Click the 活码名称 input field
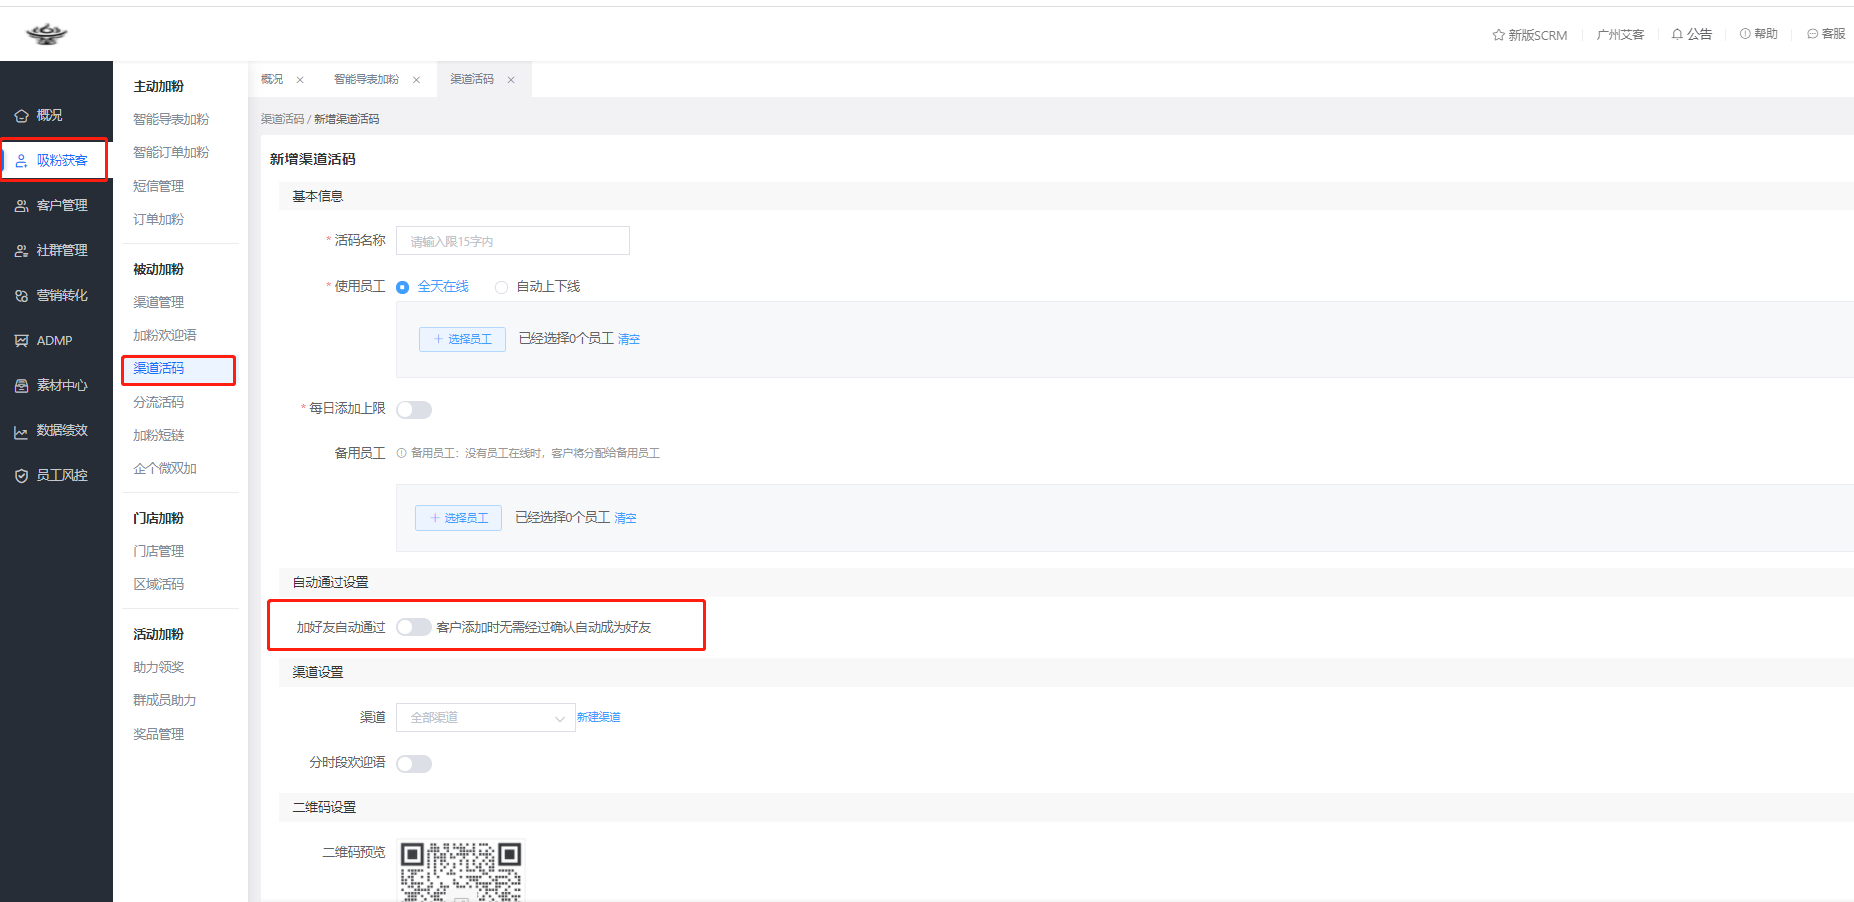This screenshot has height=902, width=1854. click(512, 241)
